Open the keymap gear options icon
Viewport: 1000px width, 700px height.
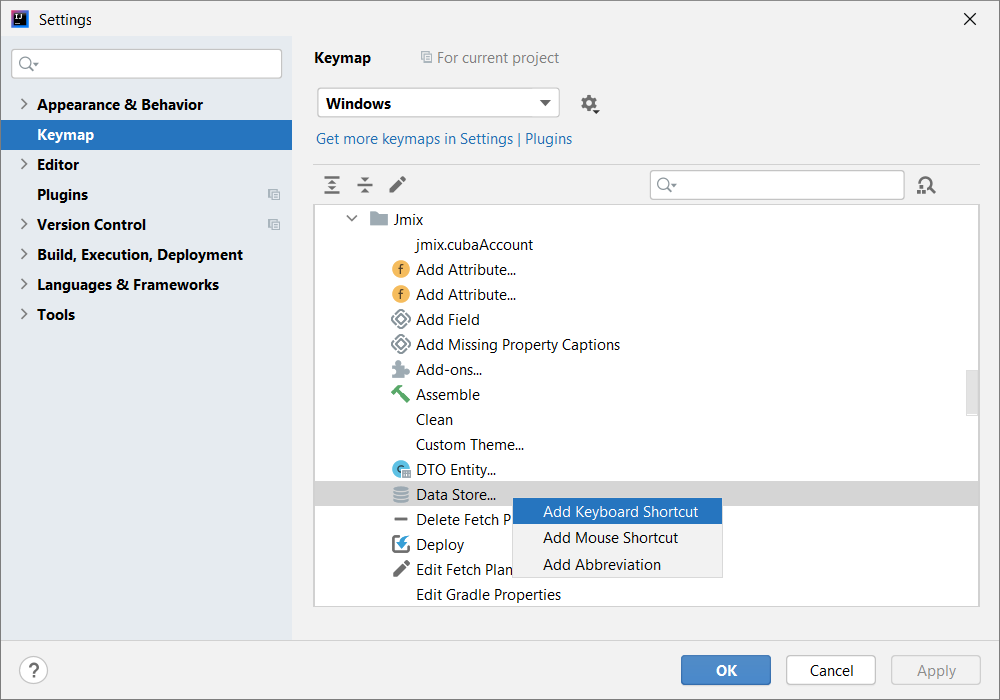pyautogui.click(x=589, y=104)
